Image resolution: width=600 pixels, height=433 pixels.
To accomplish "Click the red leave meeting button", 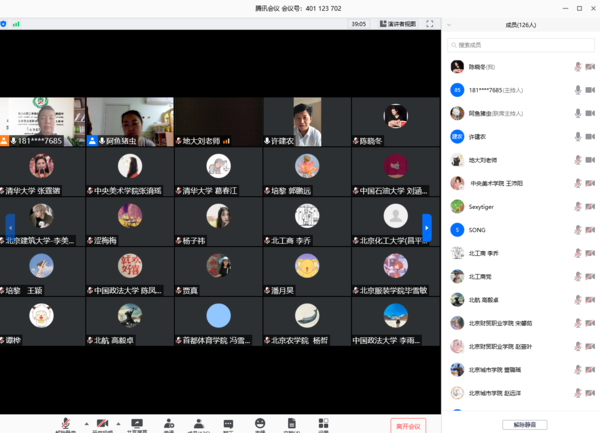I will [409, 425].
